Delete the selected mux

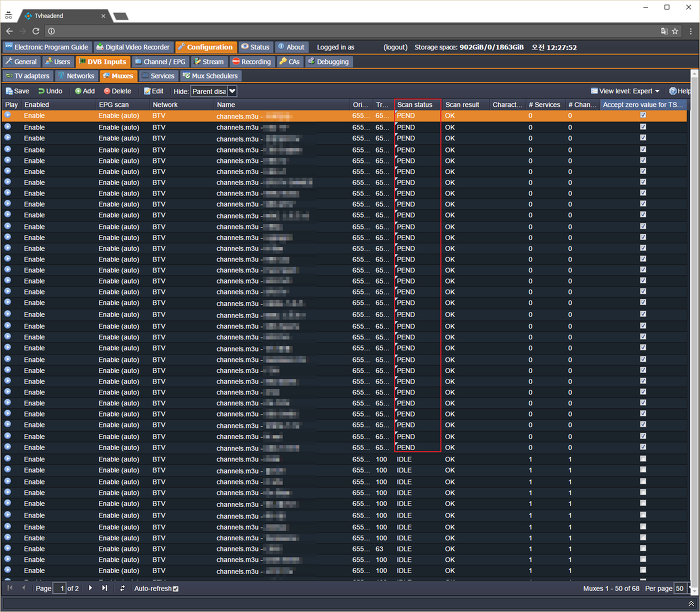tap(117, 91)
